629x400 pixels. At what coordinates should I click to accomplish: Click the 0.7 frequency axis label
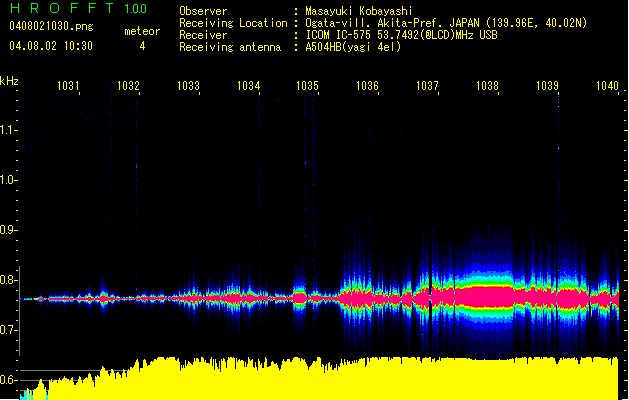coord(7,330)
